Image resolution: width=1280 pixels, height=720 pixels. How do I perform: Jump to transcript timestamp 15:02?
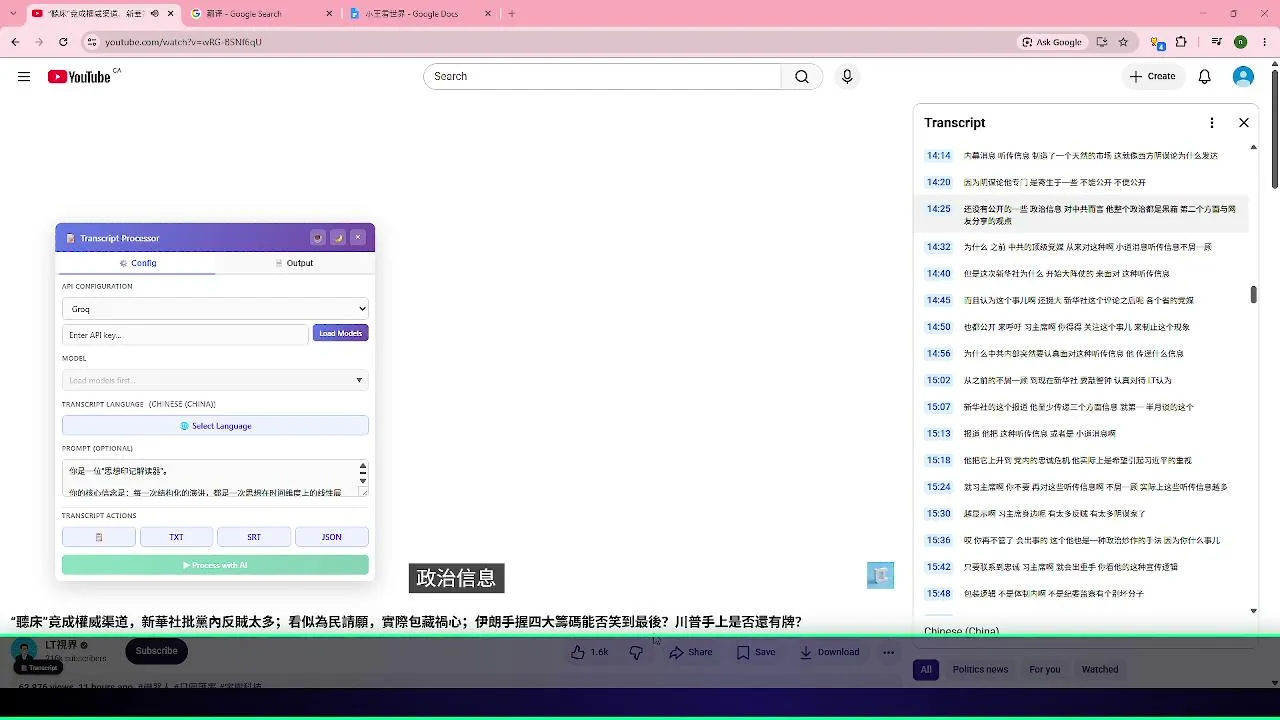pyautogui.click(x=938, y=380)
